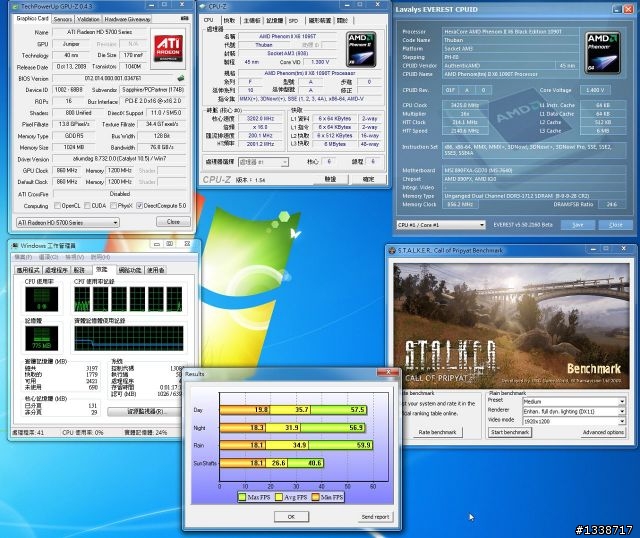Click the CPU usage gauge in Task Manager

click(42, 299)
